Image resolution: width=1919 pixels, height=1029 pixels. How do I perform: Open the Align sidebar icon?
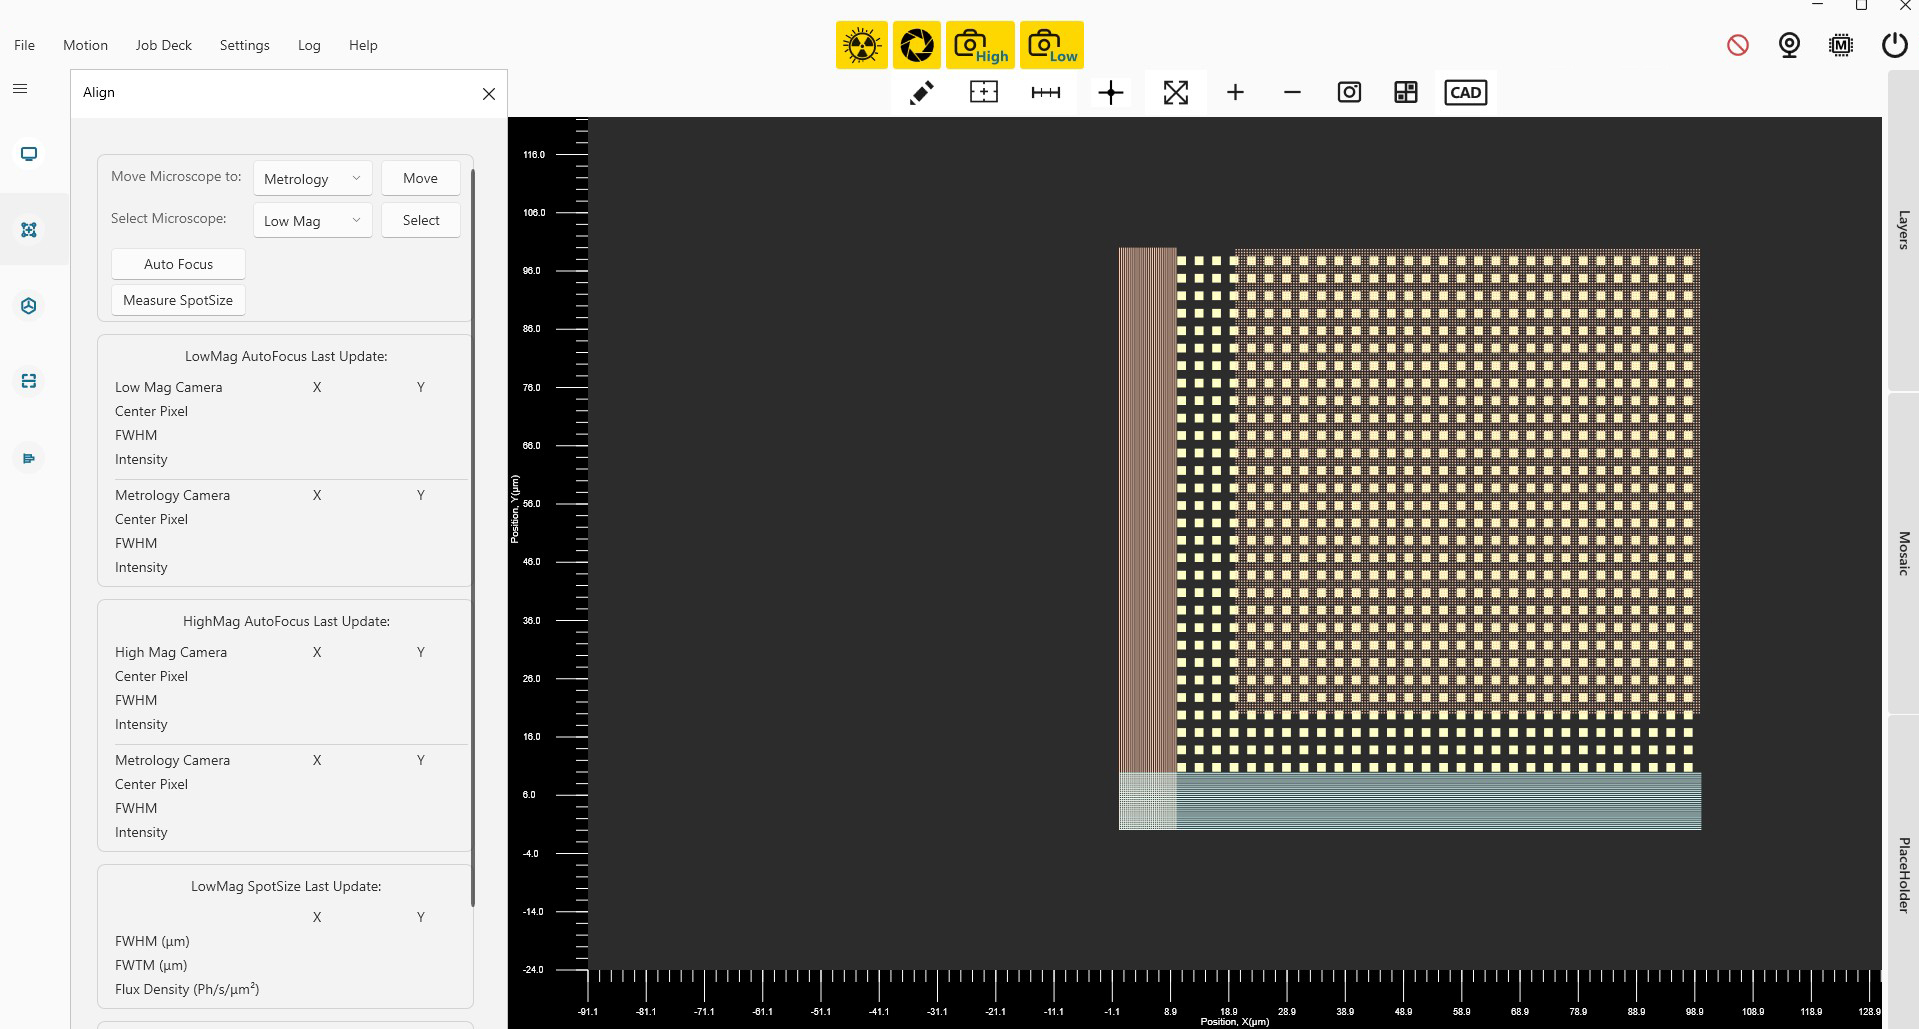pyautogui.click(x=29, y=230)
